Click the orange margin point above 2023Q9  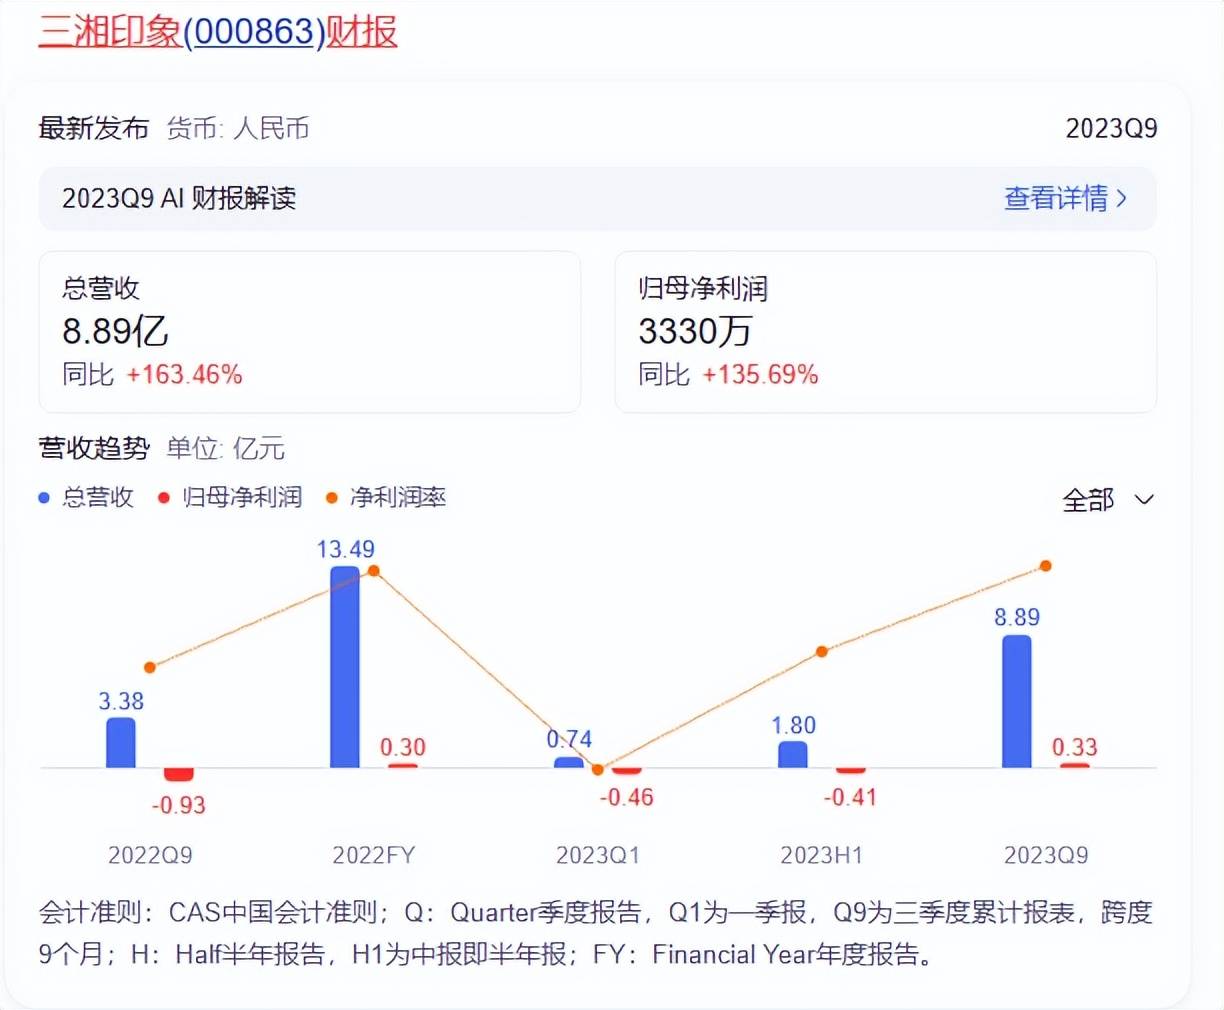point(1046,566)
